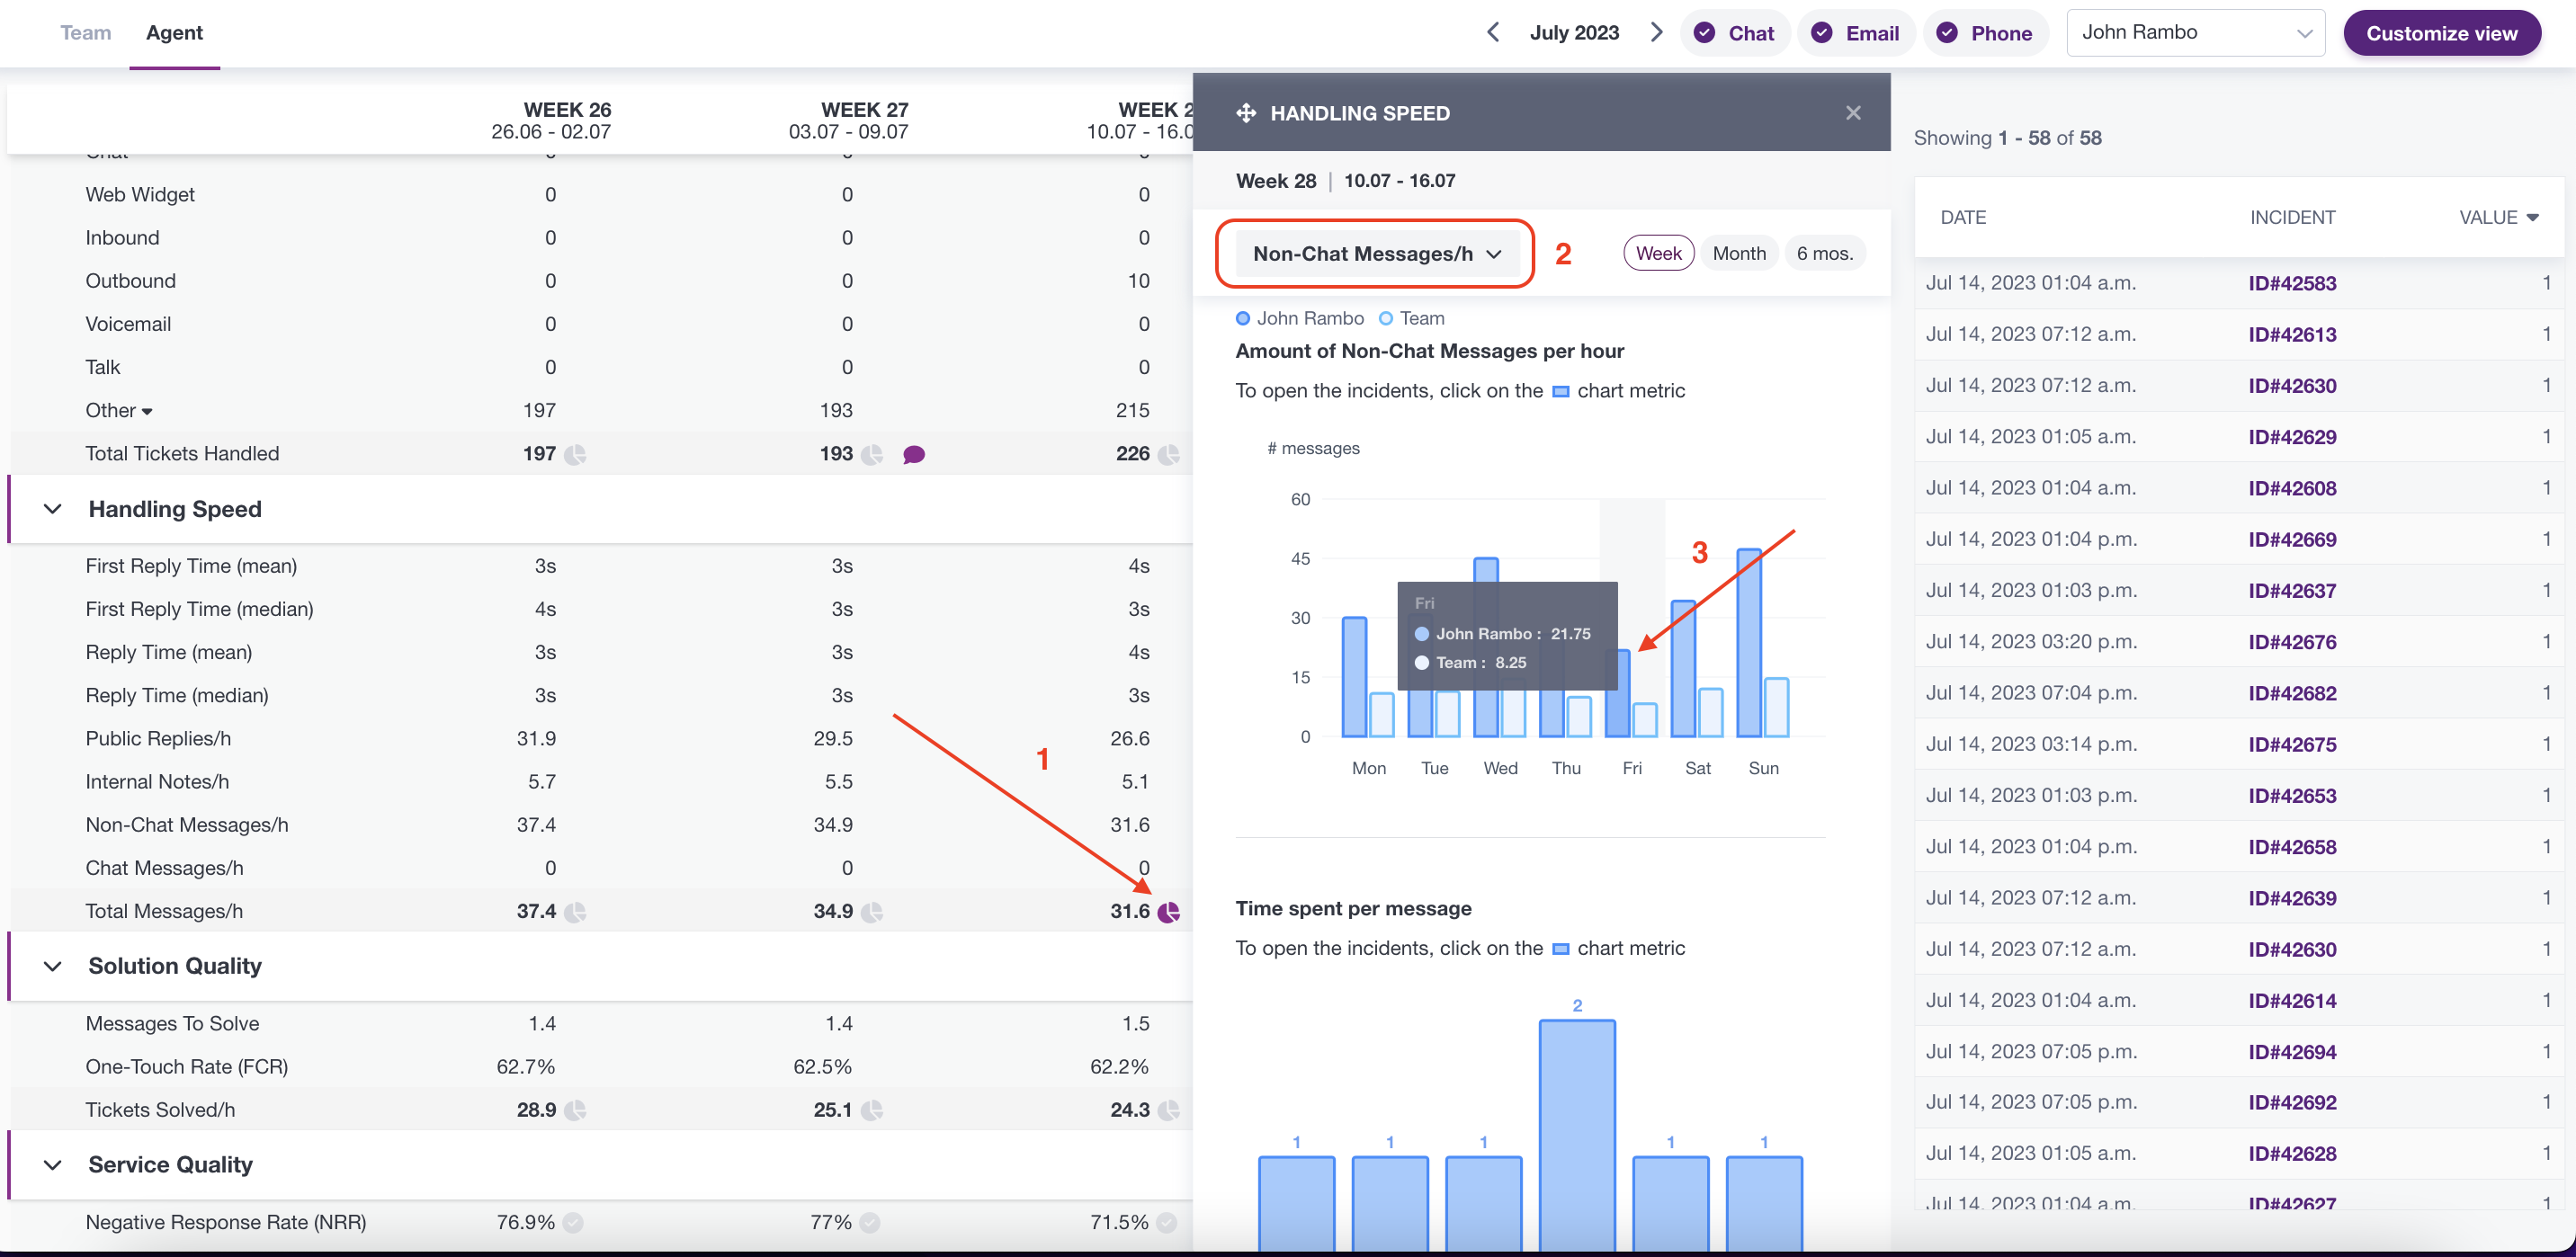
Task: Open incident ID#42669
Action: [x=2292, y=539]
